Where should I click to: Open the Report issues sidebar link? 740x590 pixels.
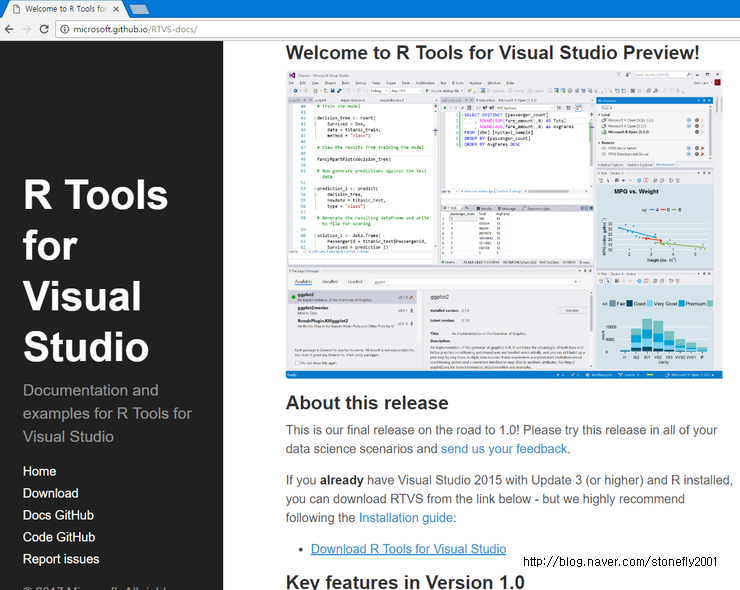click(61, 559)
